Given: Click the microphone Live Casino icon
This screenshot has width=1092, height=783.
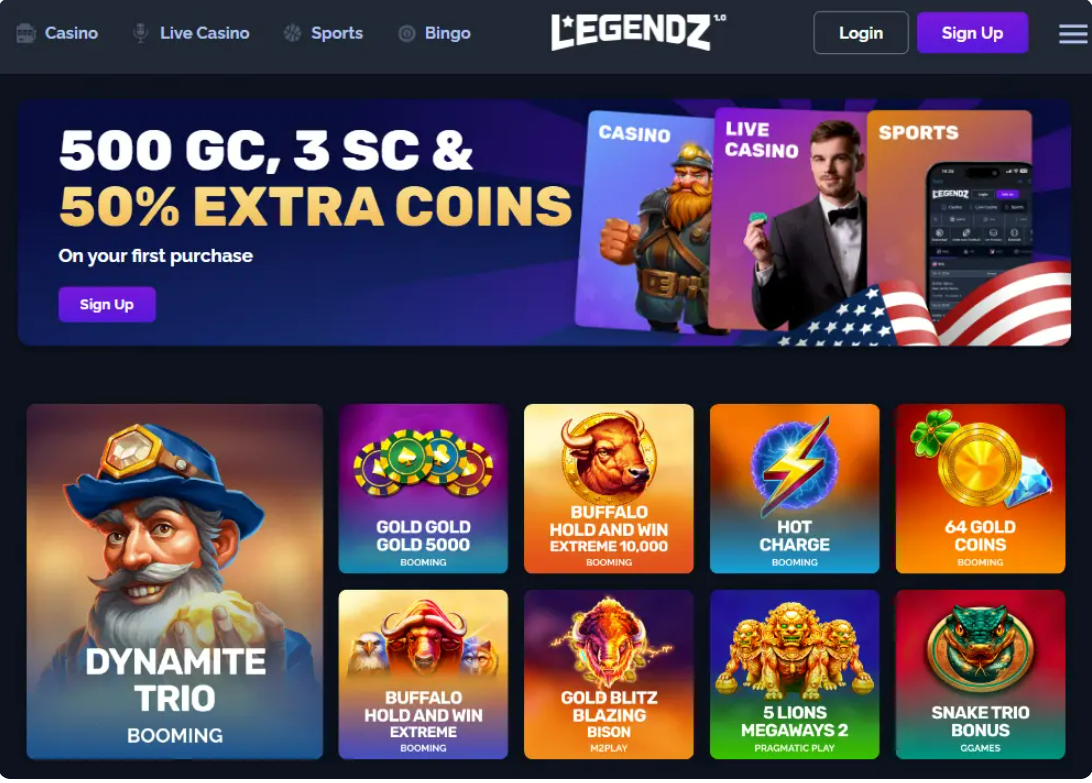Looking at the screenshot, I should (140, 33).
